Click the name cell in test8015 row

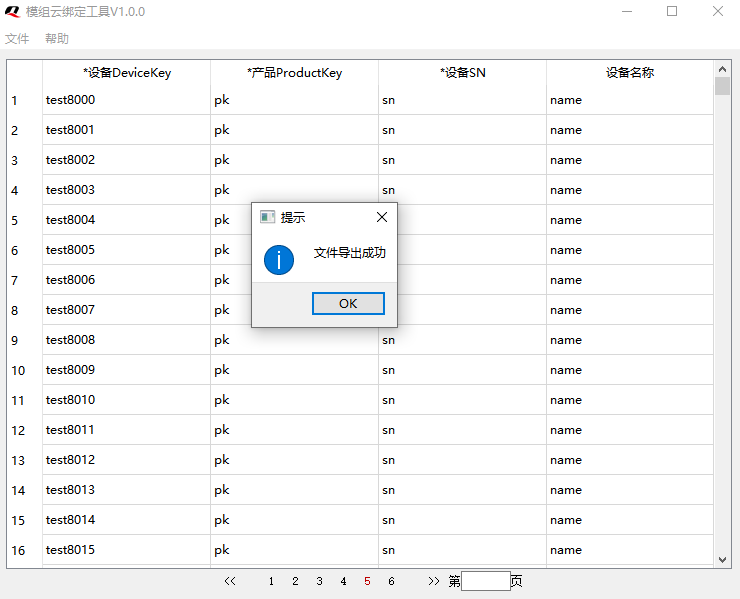point(630,549)
